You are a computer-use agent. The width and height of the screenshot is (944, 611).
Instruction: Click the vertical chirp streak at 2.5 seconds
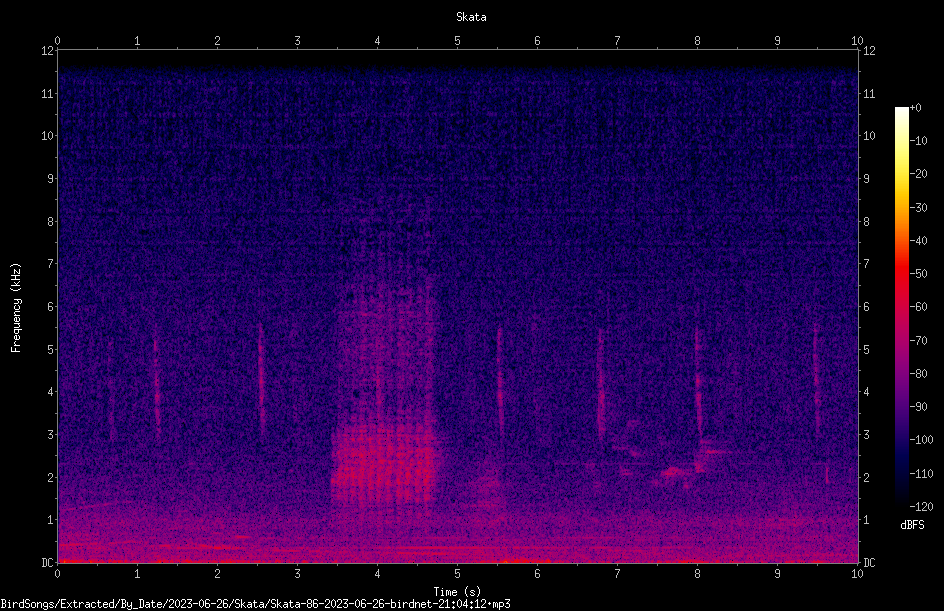click(261, 379)
